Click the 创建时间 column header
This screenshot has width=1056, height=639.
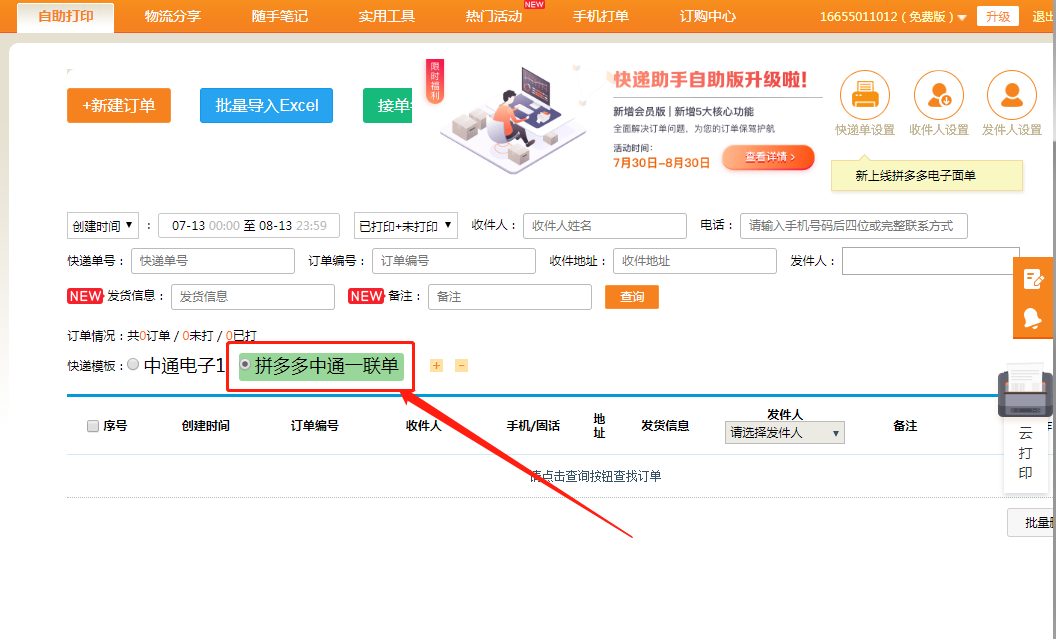pos(205,426)
